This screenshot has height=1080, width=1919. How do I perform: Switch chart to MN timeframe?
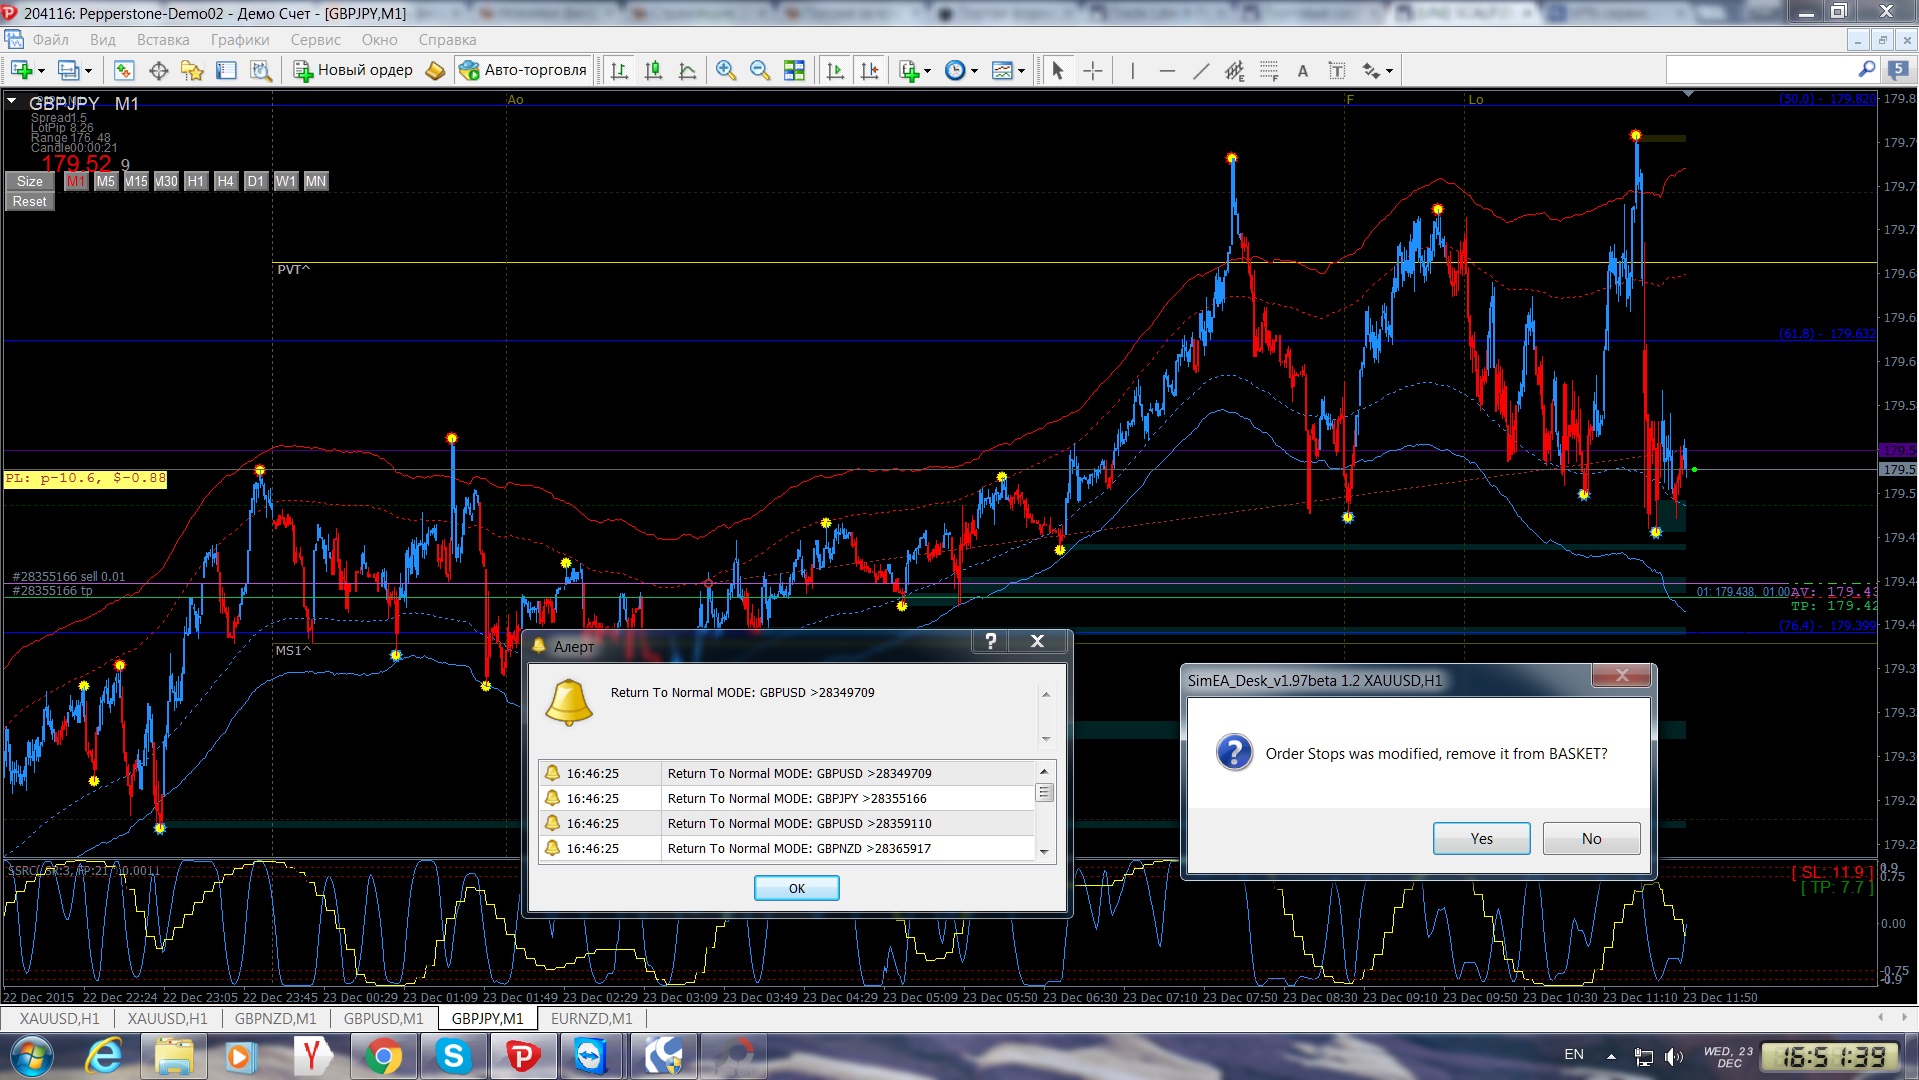pyautogui.click(x=316, y=181)
